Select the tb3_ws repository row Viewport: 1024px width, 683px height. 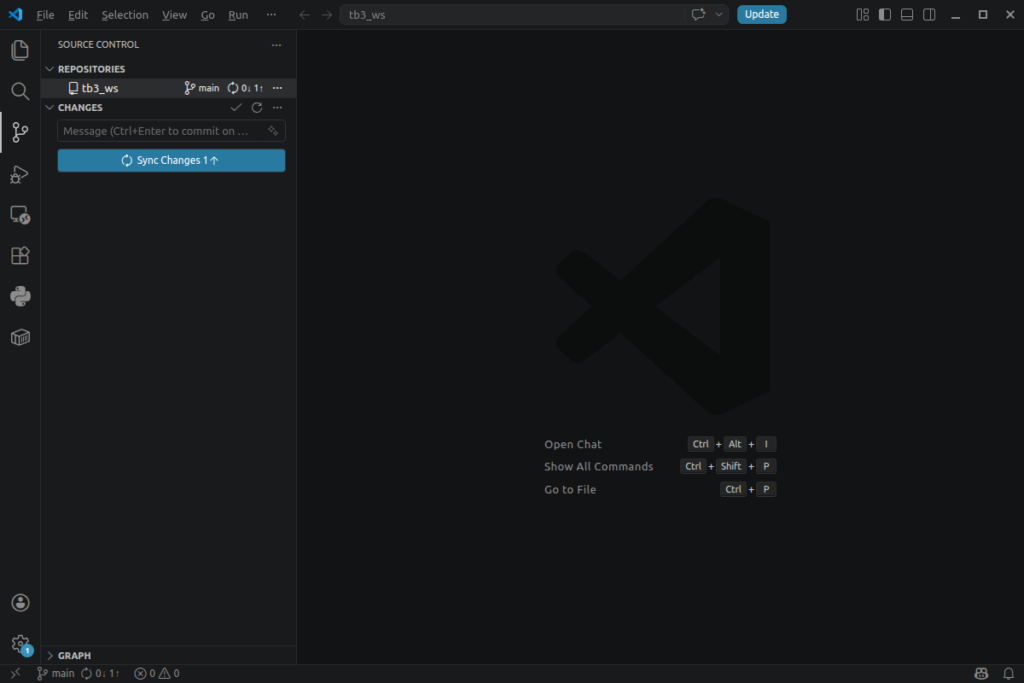click(168, 88)
